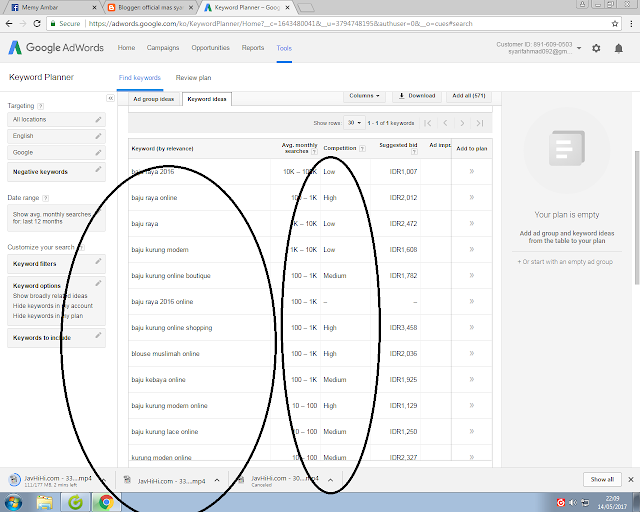Sort by Keyword (by relevance) column

coord(162,149)
